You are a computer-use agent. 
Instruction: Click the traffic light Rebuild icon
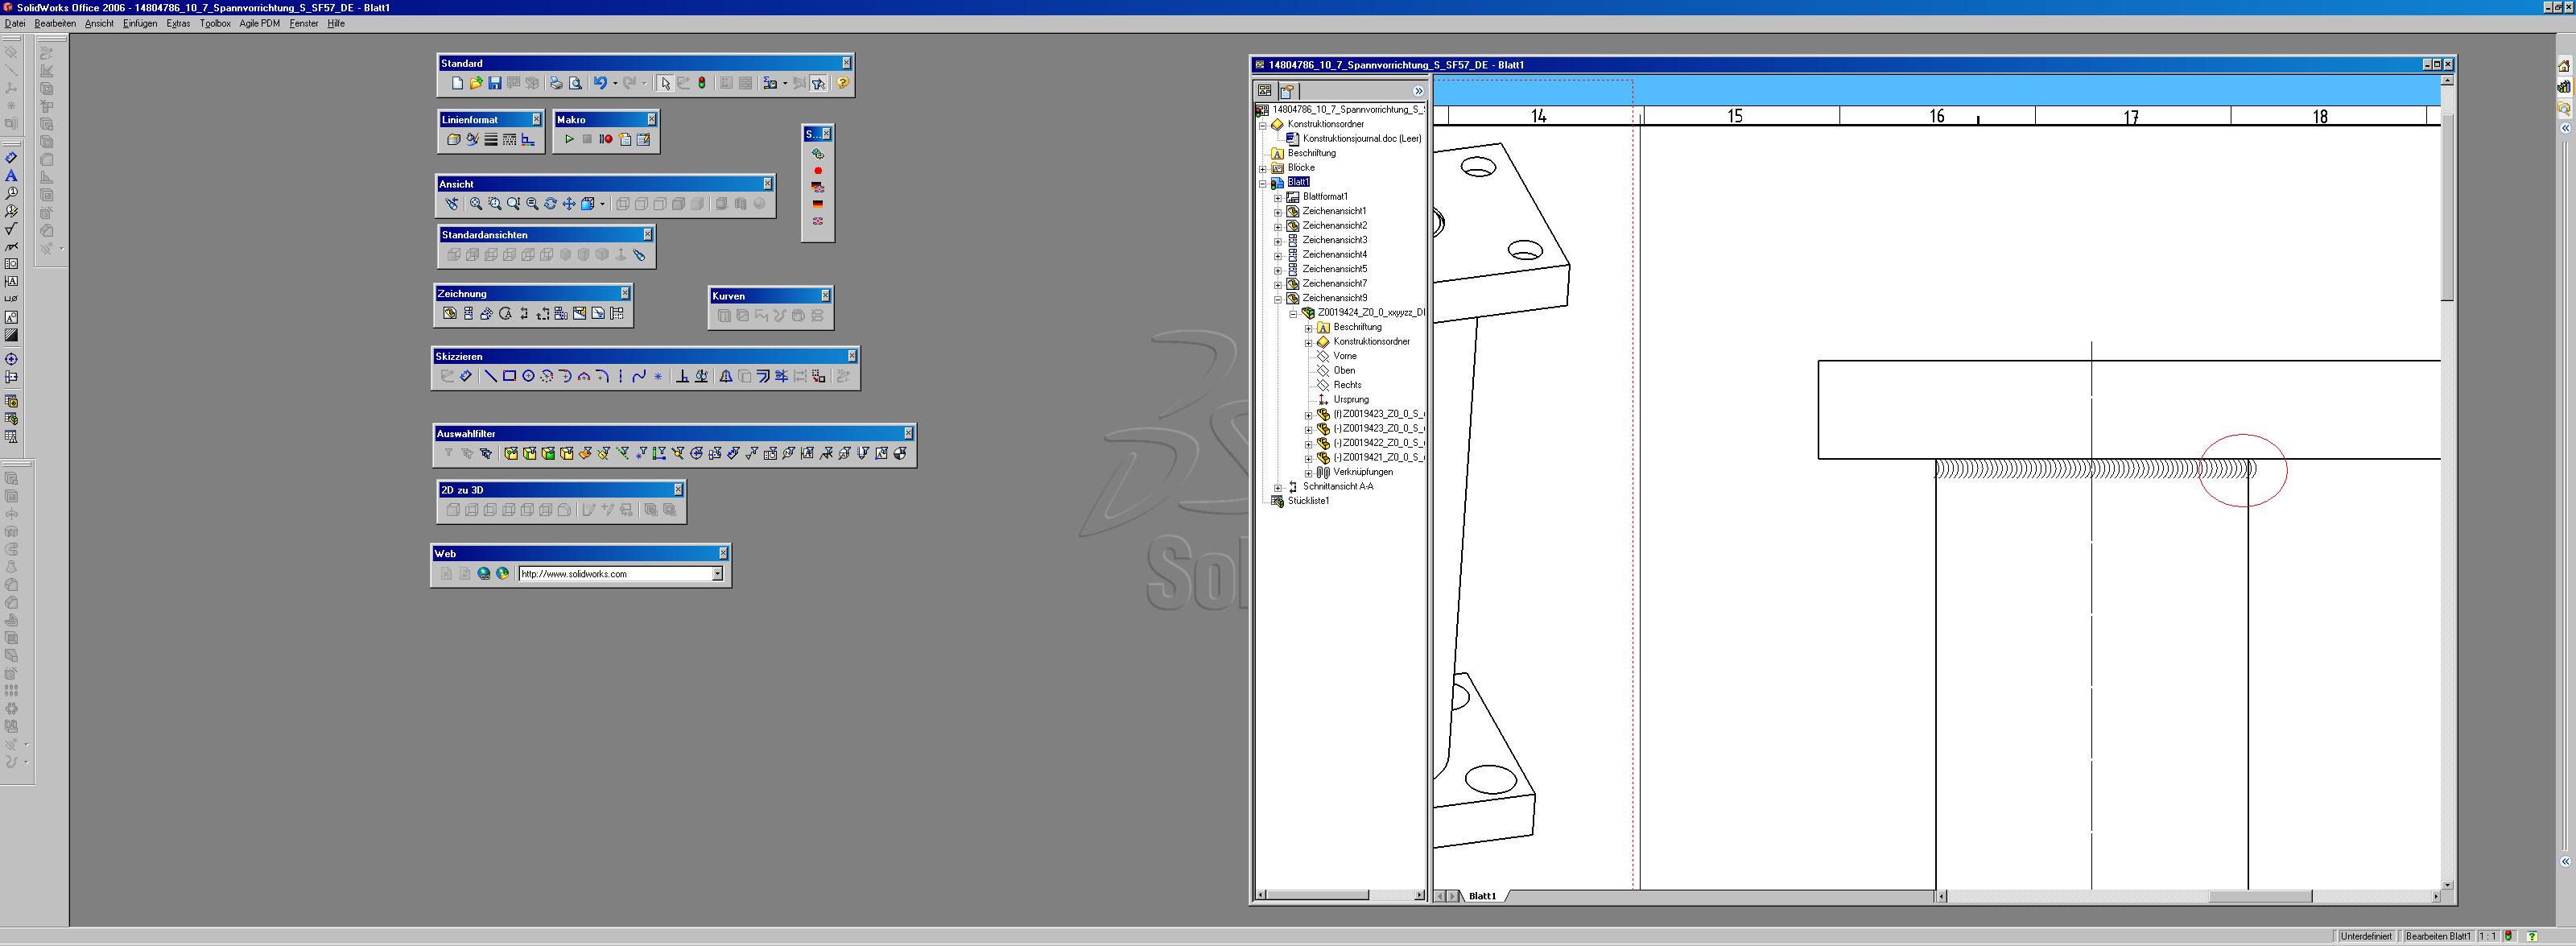coord(702,84)
